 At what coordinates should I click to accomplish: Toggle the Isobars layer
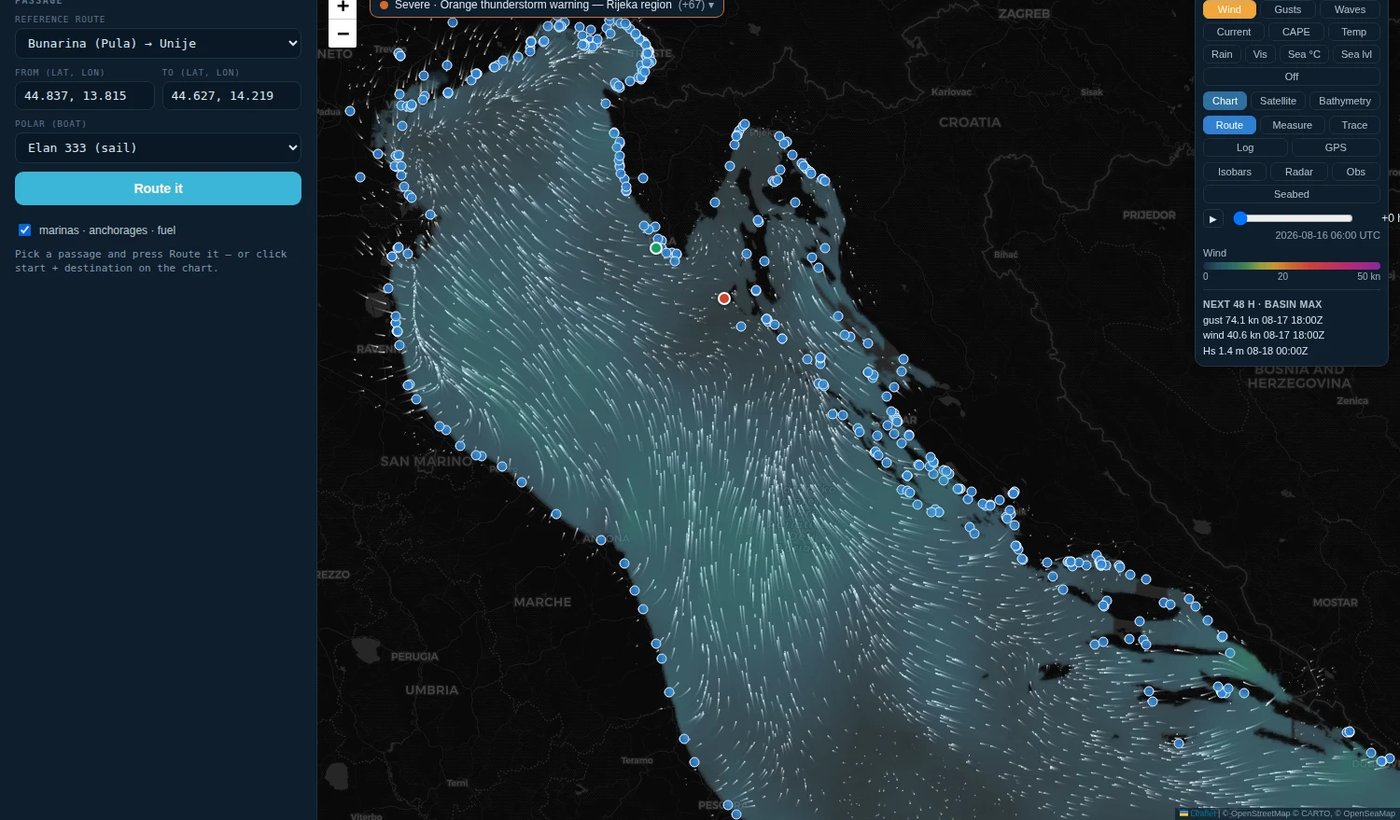[x=1235, y=172]
